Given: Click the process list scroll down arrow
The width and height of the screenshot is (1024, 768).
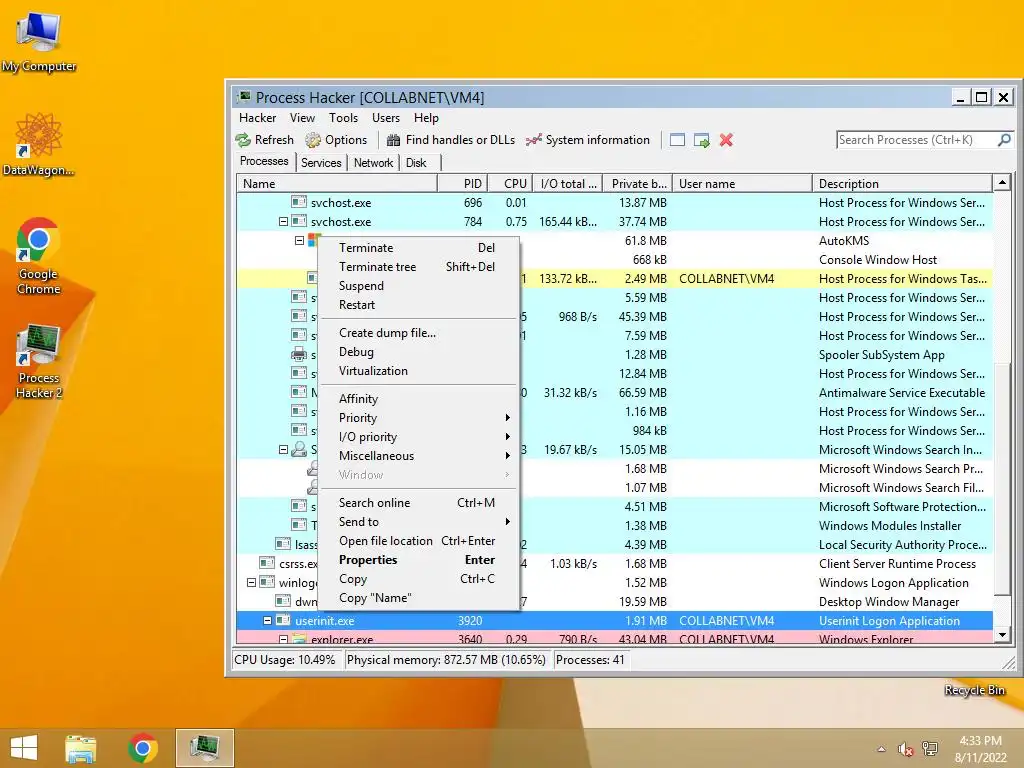Looking at the screenshot, I should click(1002, 635).
